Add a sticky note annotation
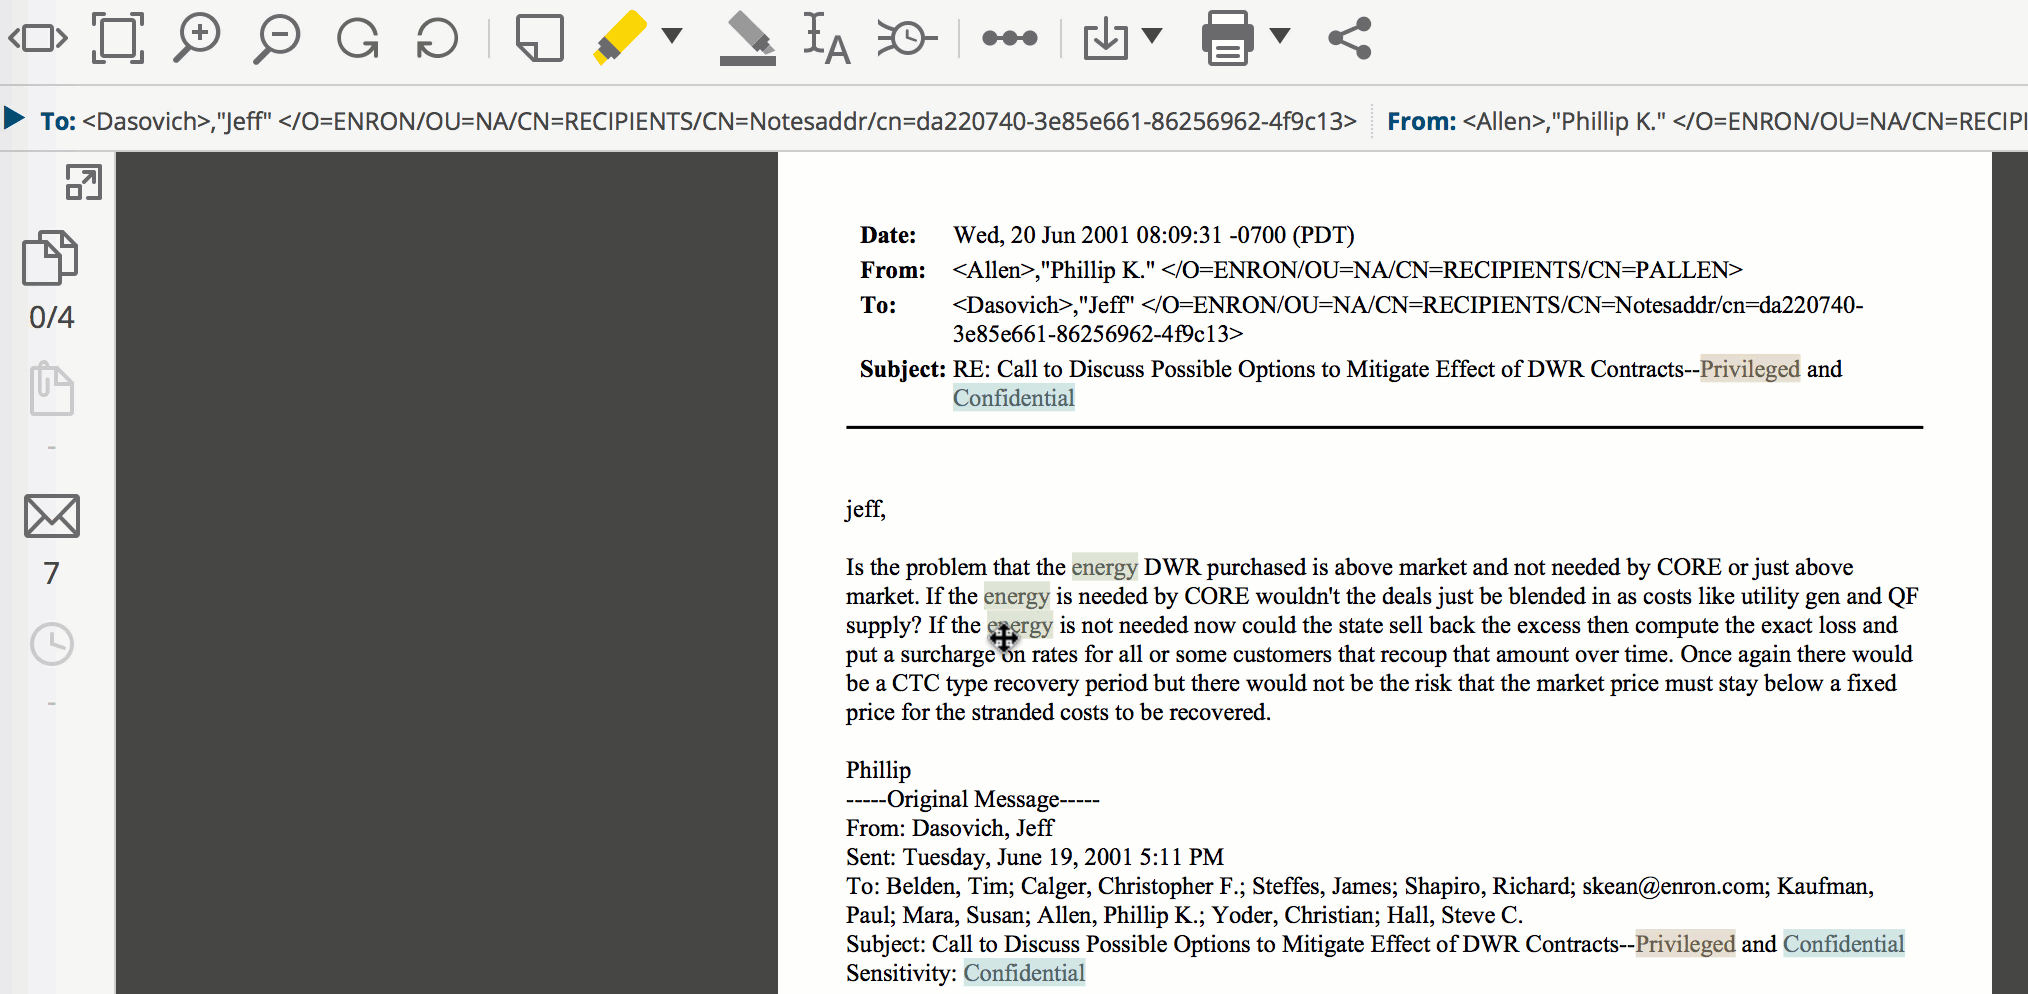2028x994 pixels. coord(540,39)
